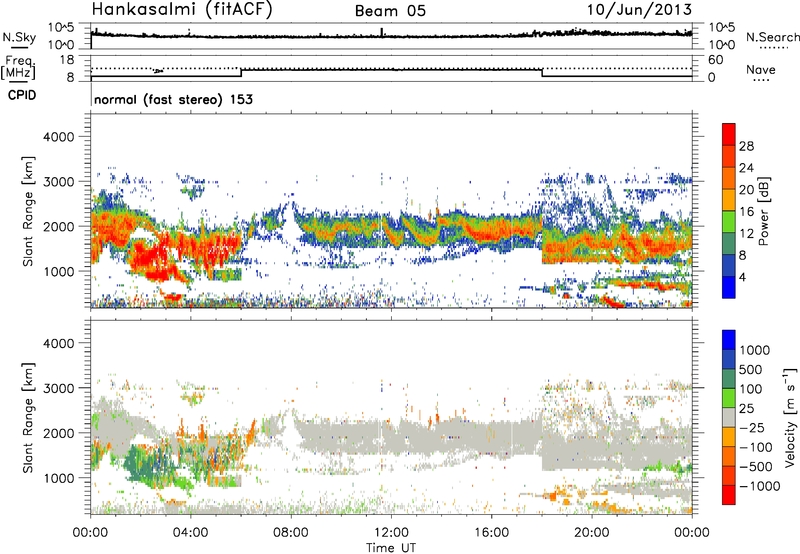Click 'normal (fast stereo) 153' text
This screenshot has height=554, width=800.
[x=173, y=99]
